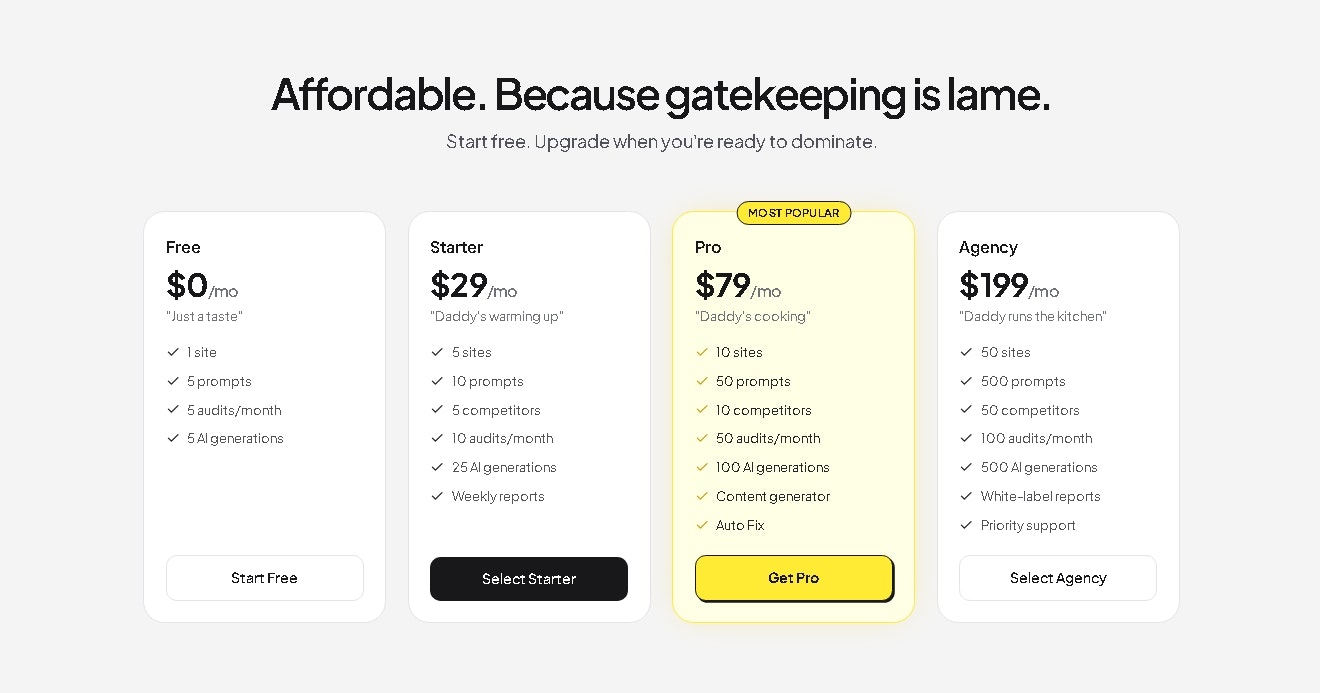Click the MOST POPULAR badge
This screenshot has height=693, width=1320.
[794, 213]
